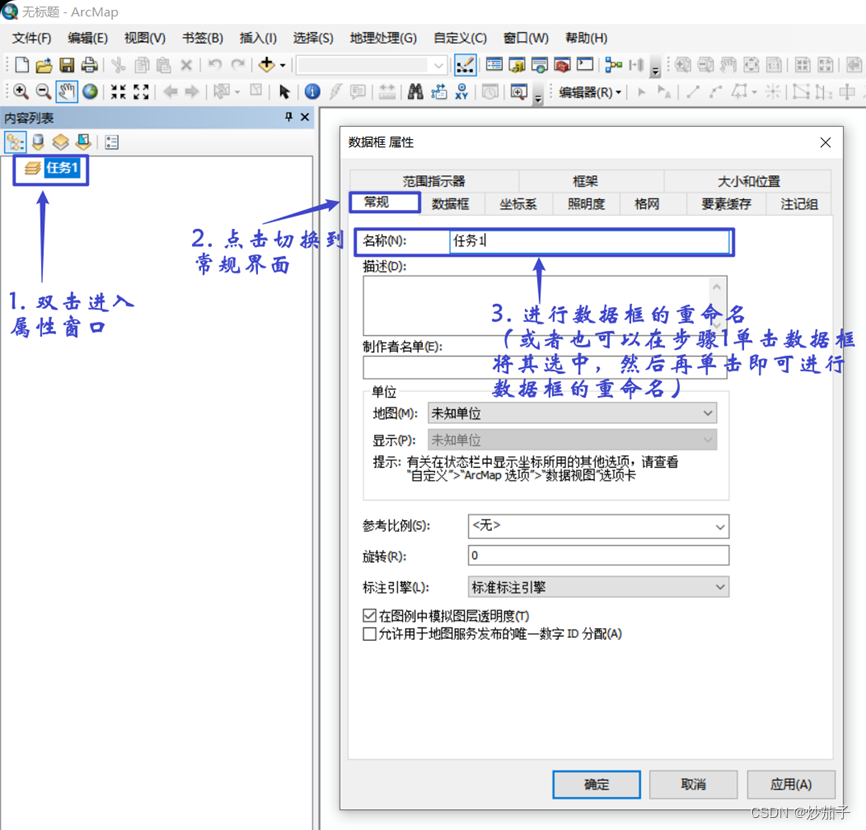Open the 选择(S) menu
The image size is (866, 830).
313,38
